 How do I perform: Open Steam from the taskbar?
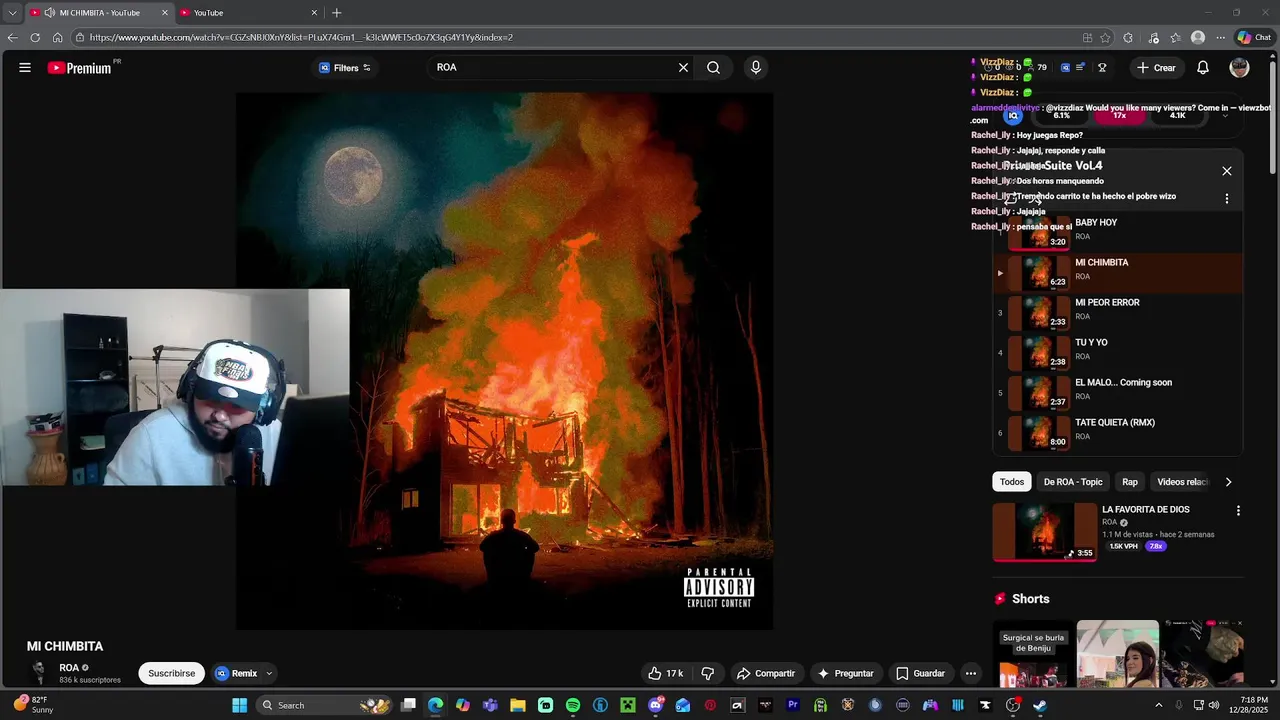(1040, 705)
